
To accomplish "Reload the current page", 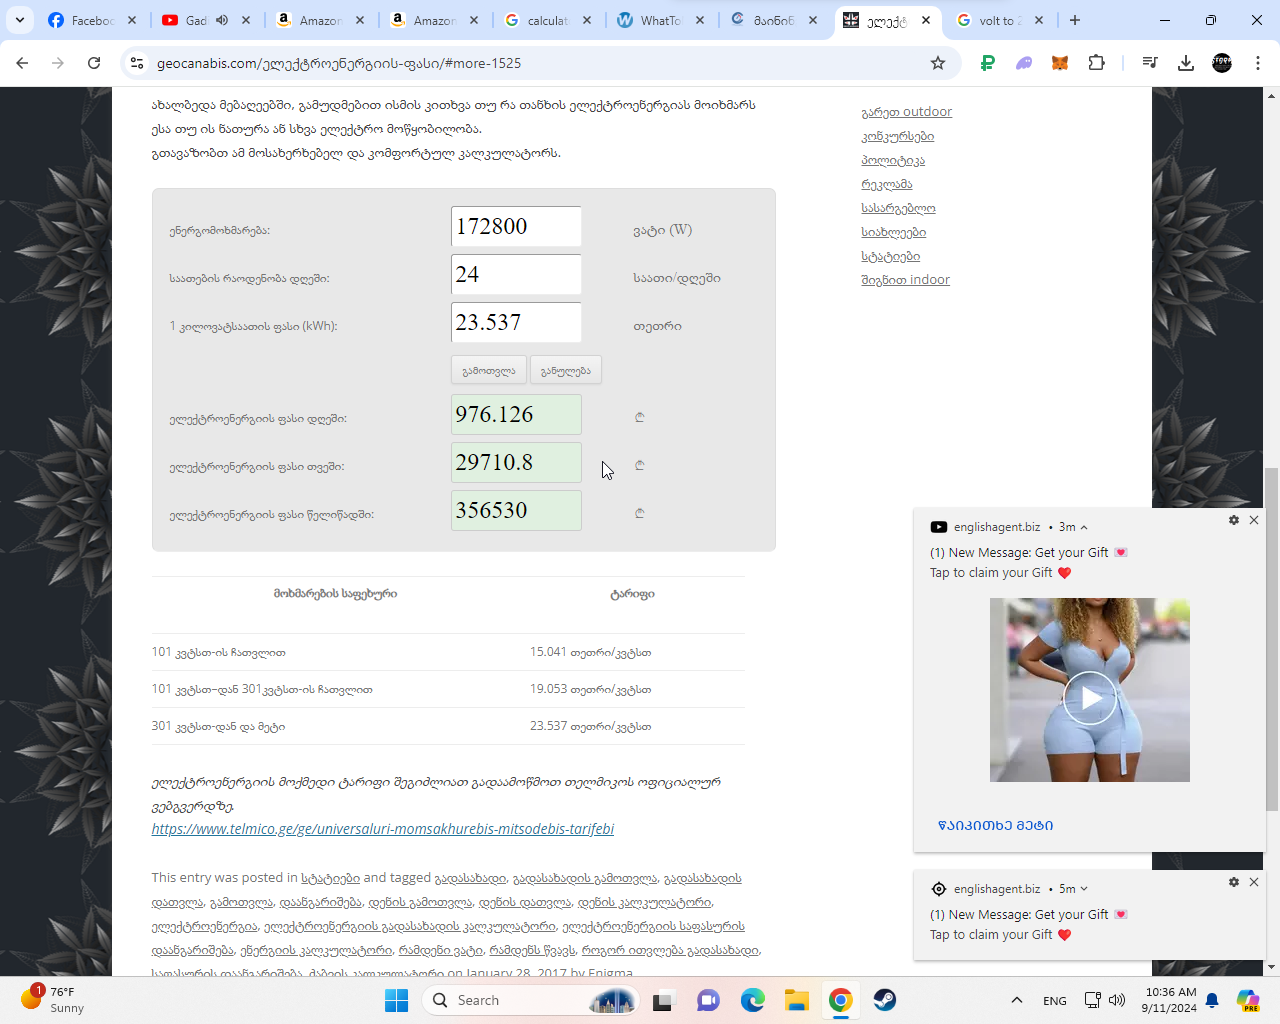I will [94, 63].
